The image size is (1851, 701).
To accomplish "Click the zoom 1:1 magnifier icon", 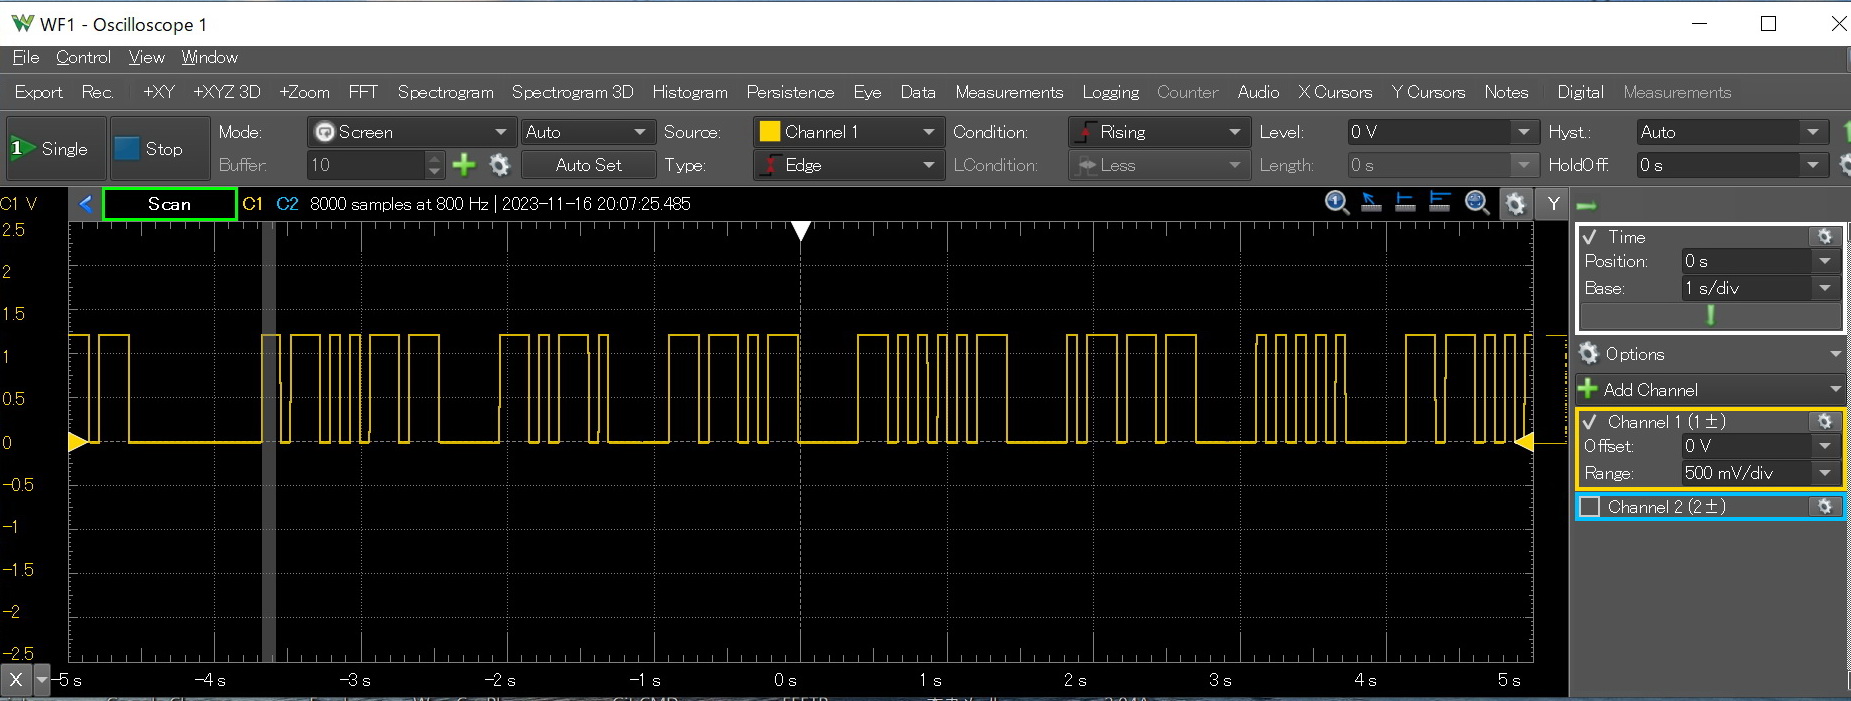I will point(1336,203).
